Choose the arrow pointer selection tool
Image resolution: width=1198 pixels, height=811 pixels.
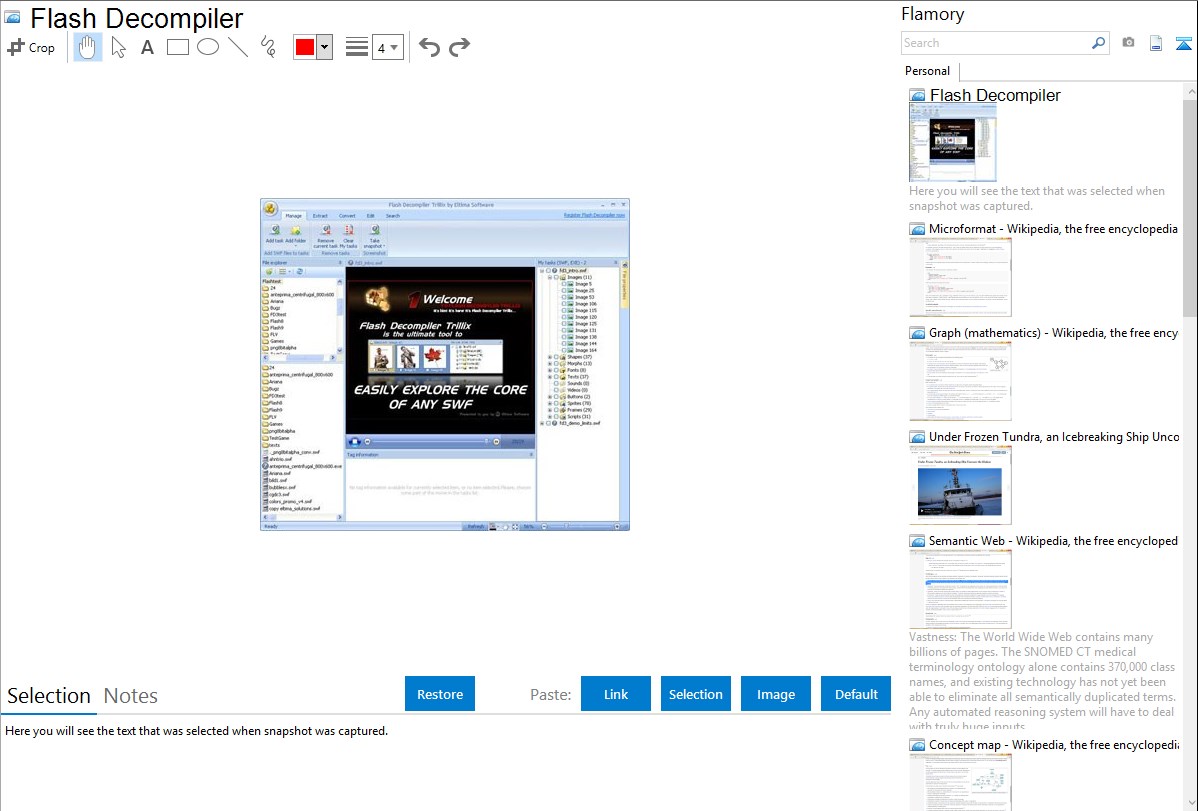tap(118, 47)
